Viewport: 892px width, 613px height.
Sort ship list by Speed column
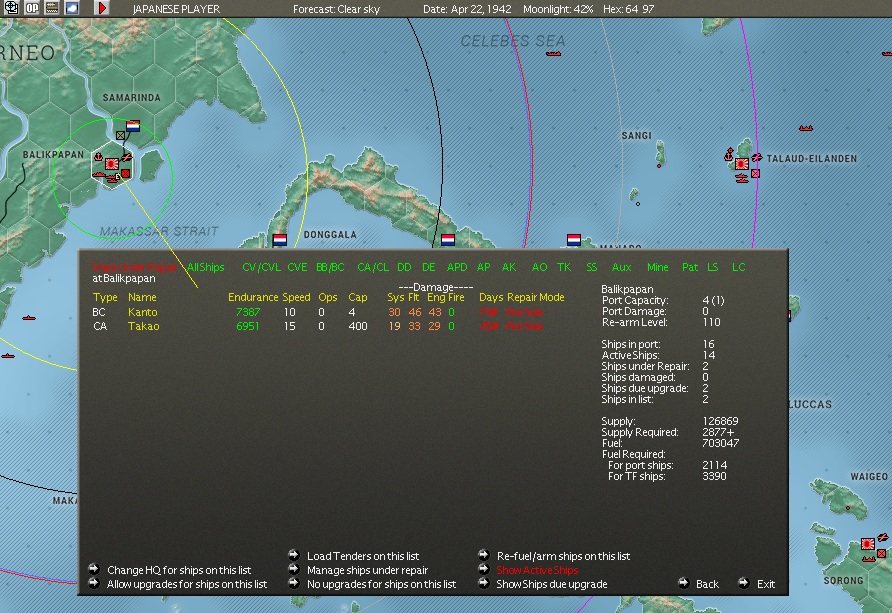click(296, 297)
